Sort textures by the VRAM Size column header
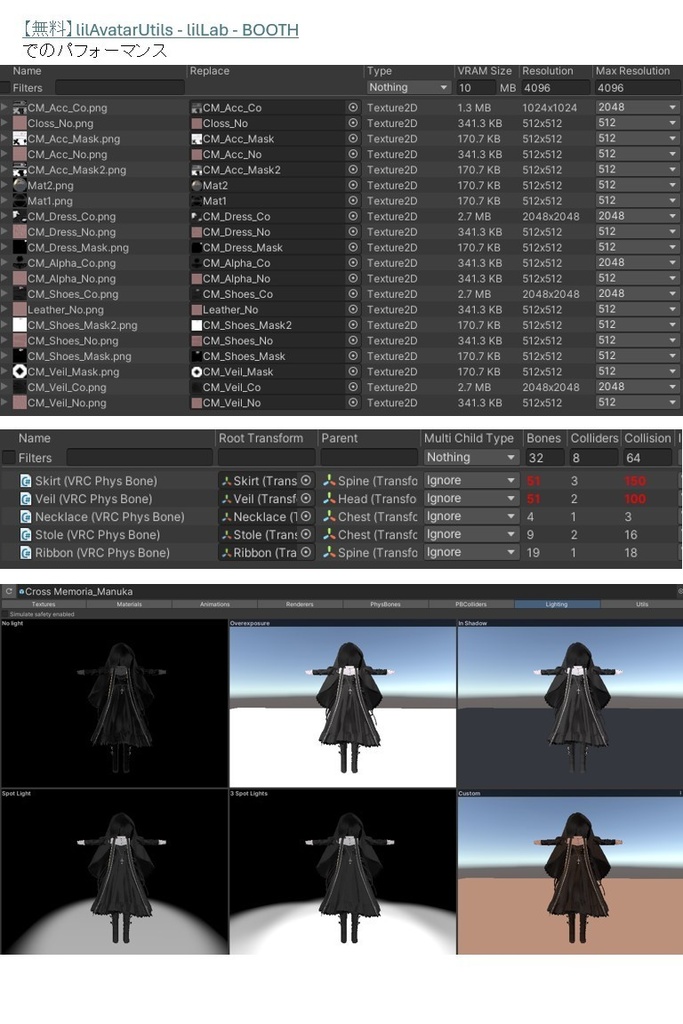 (x=484, y=71)
